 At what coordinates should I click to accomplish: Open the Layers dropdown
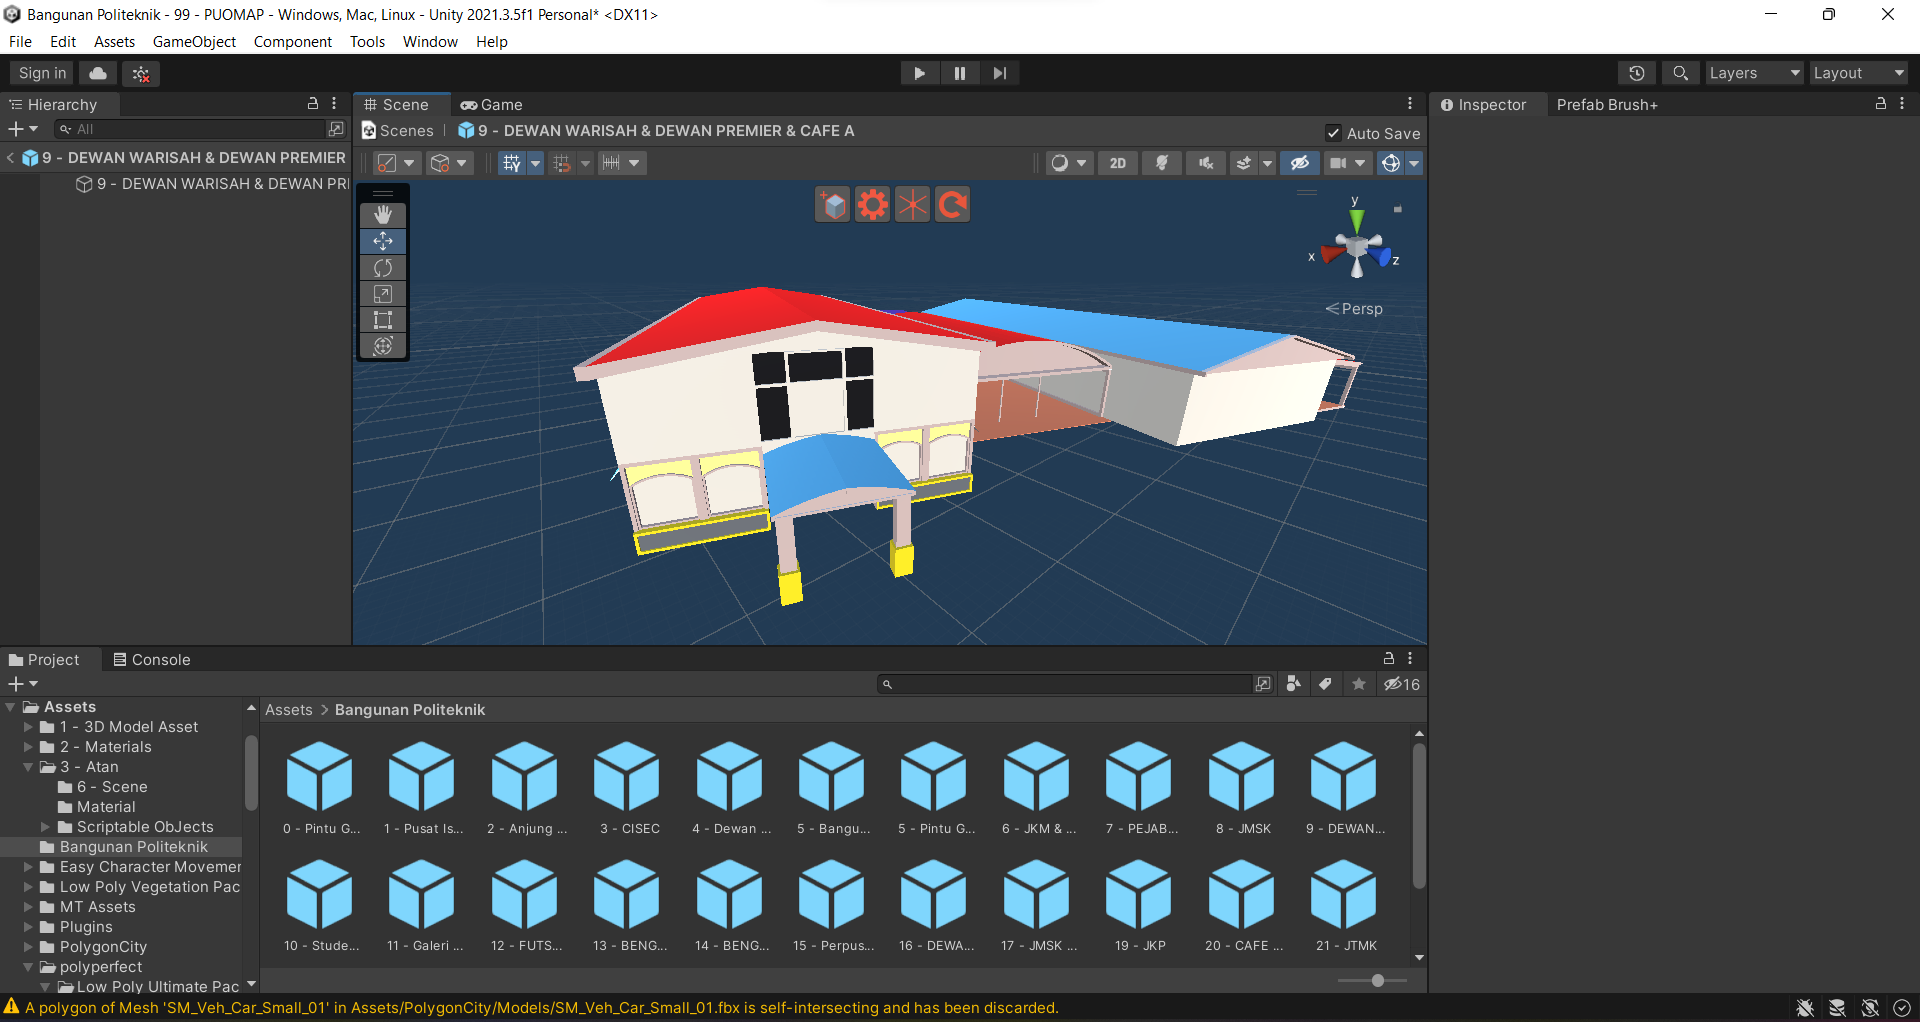tap(1753, 73)
